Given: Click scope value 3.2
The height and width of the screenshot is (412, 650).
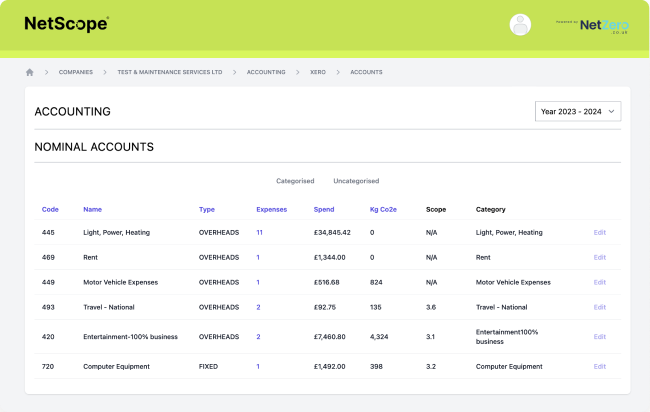Looking at the screenshot, I should (x=431, y=366).
